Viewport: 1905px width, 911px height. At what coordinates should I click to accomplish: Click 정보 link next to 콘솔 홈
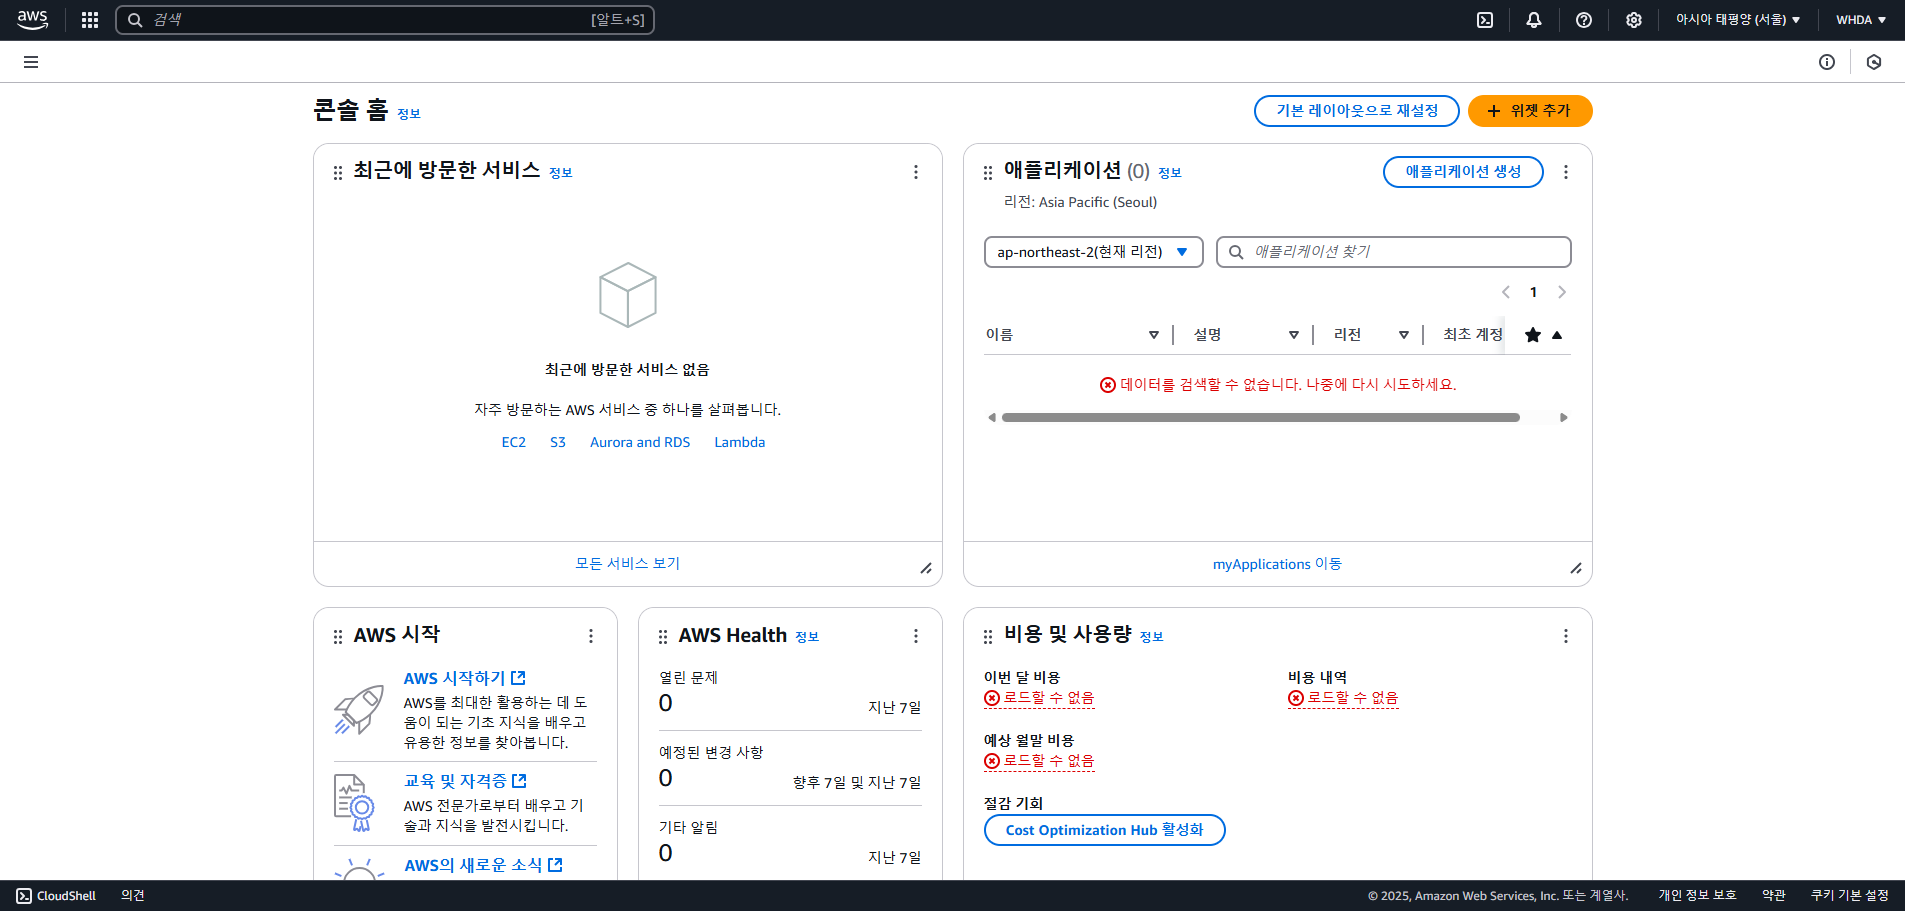click(x=409, y=114)
